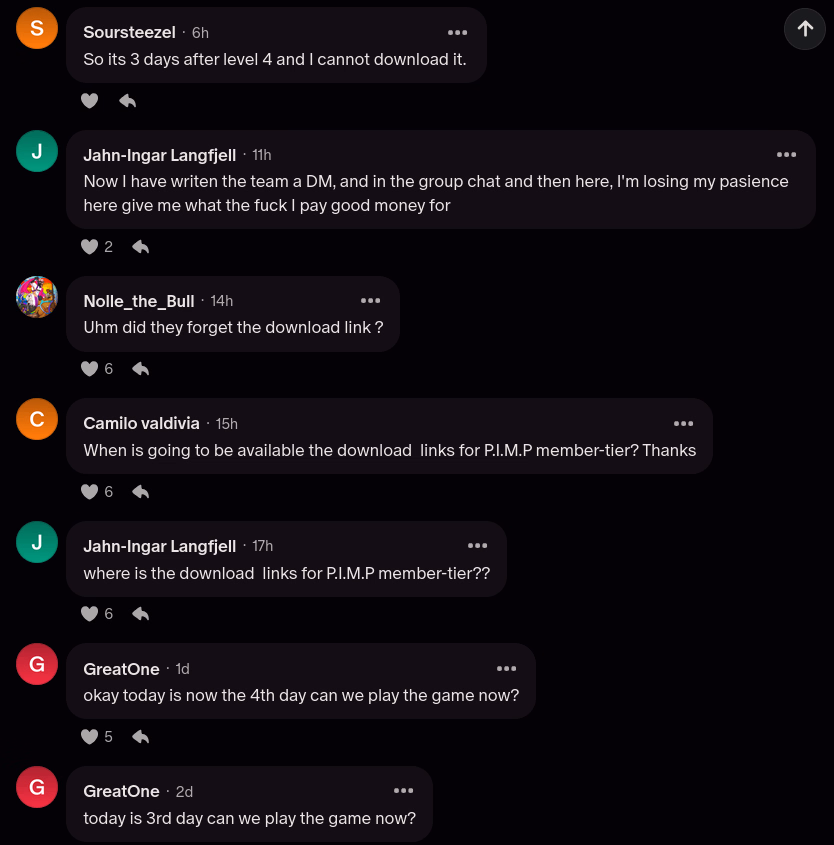Screen dimensions: 834x845
Task: Heart Jahn-Ingar's 17h comment
Action: click(x=89, y=614)
